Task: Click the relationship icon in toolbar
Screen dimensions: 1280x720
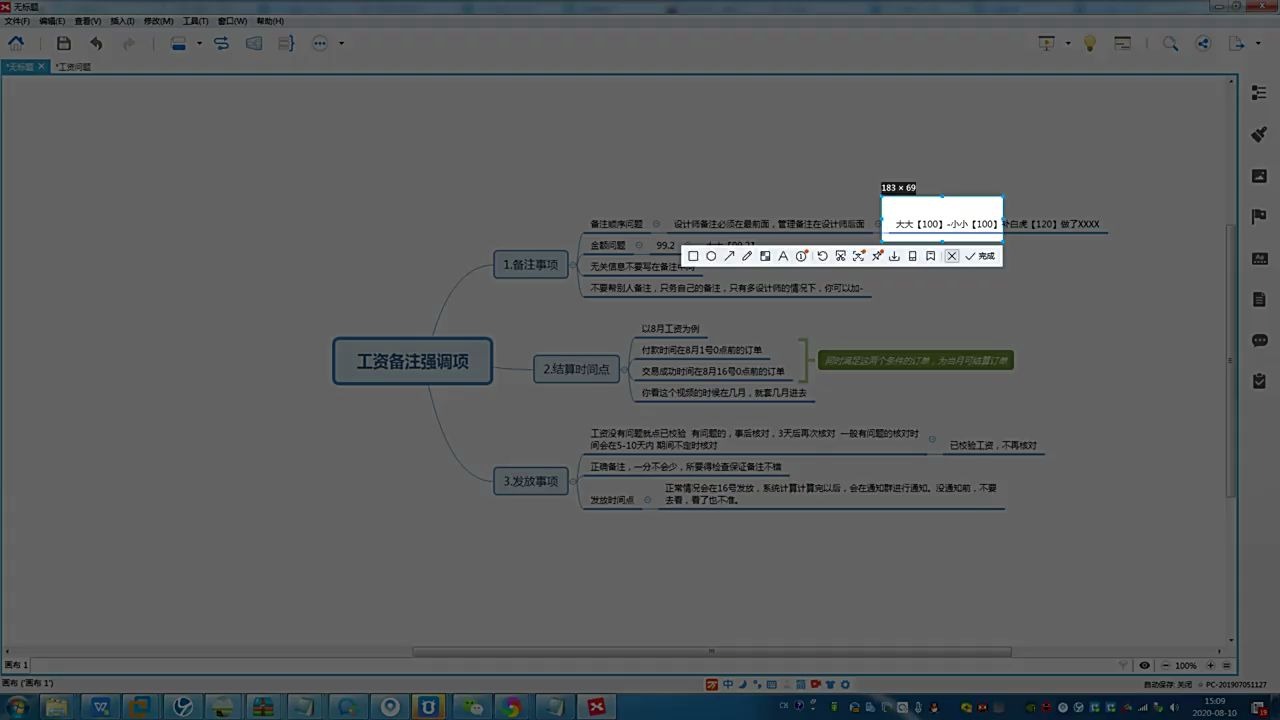Action: 221,43
